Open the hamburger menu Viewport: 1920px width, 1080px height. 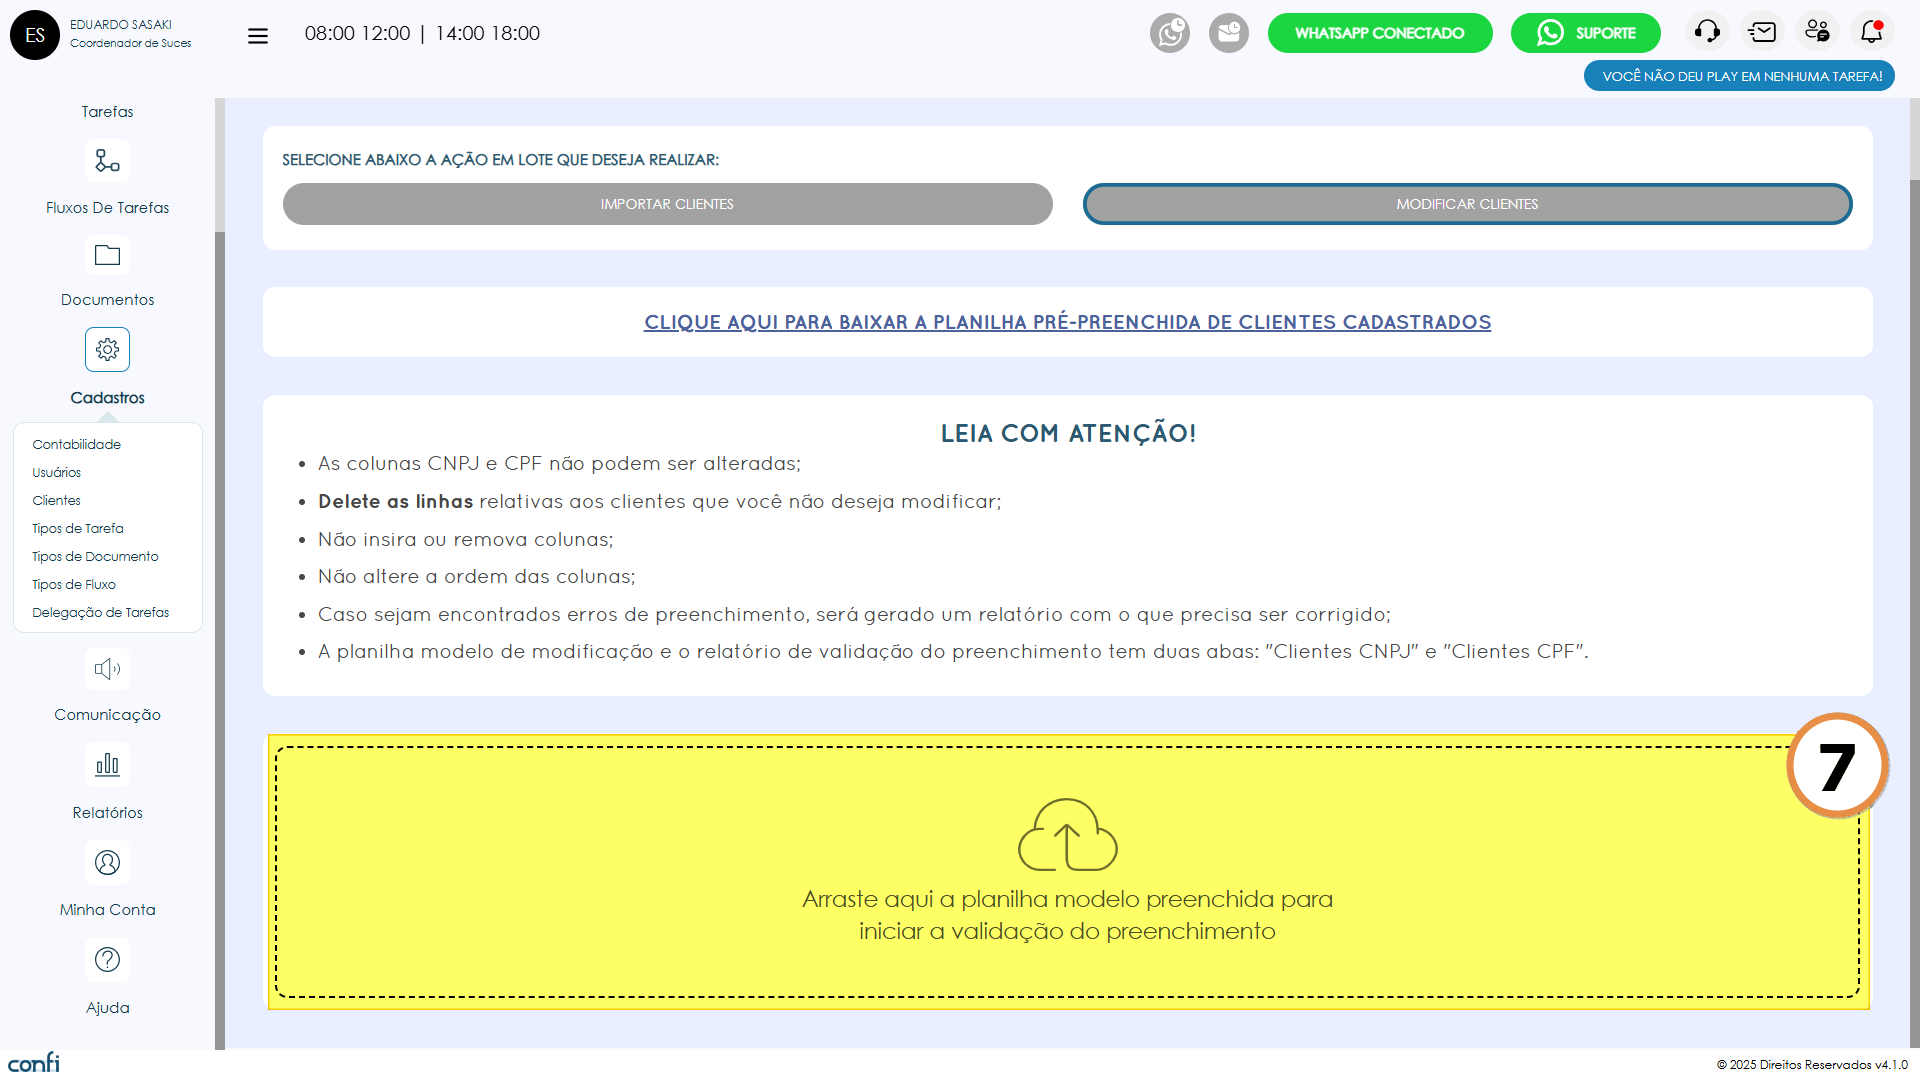[x=258, y=36]
